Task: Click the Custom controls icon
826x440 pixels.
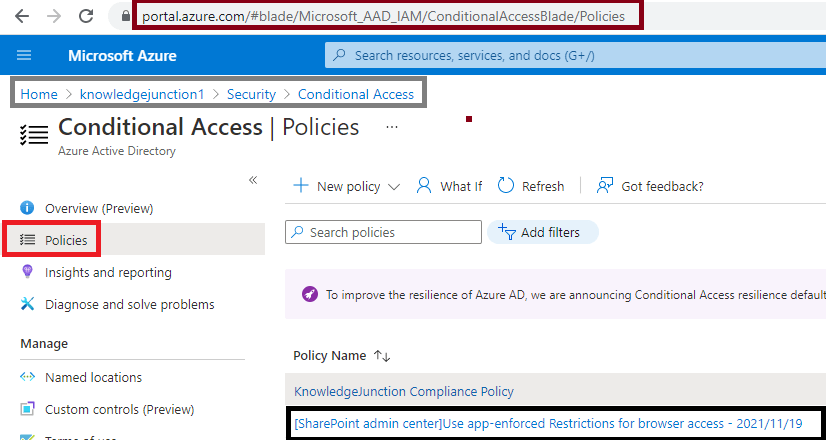Action: point(27,409)
